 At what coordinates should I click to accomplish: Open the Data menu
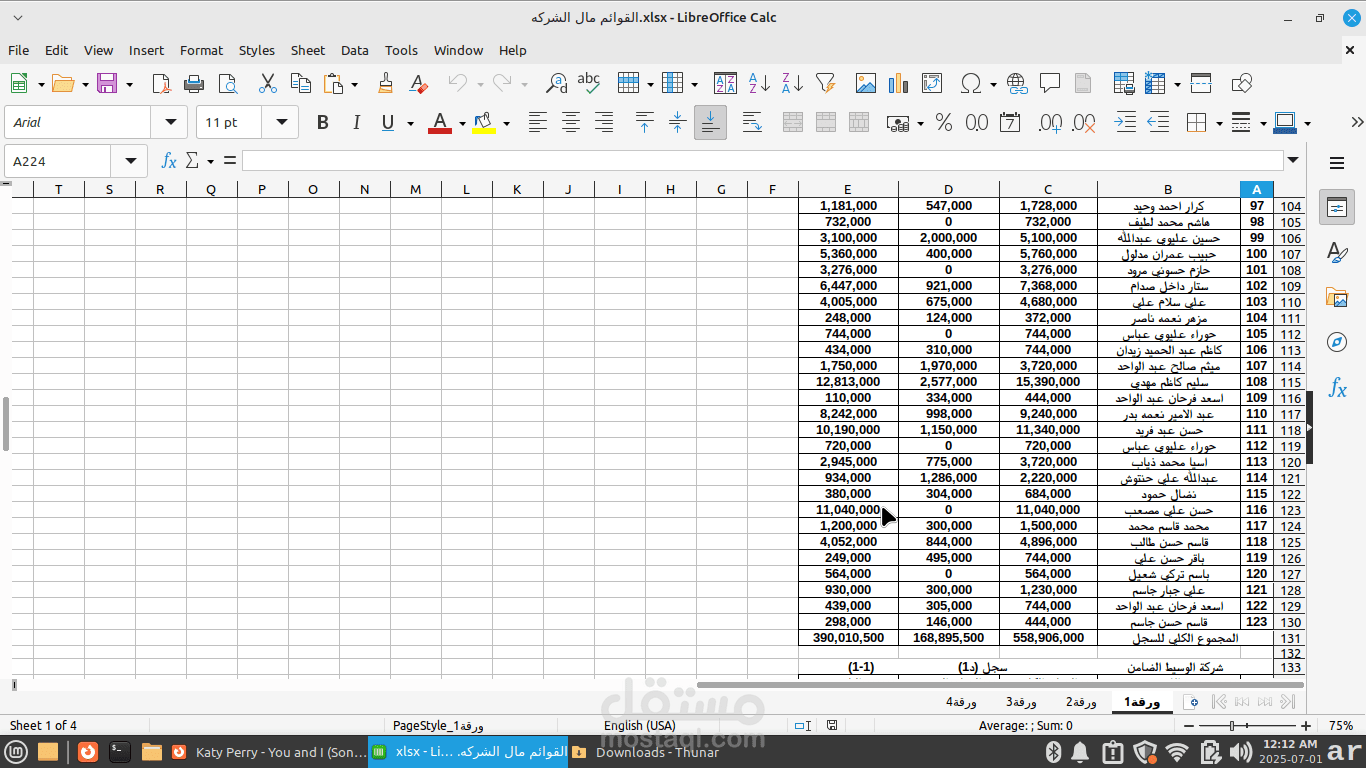[355, 50]
